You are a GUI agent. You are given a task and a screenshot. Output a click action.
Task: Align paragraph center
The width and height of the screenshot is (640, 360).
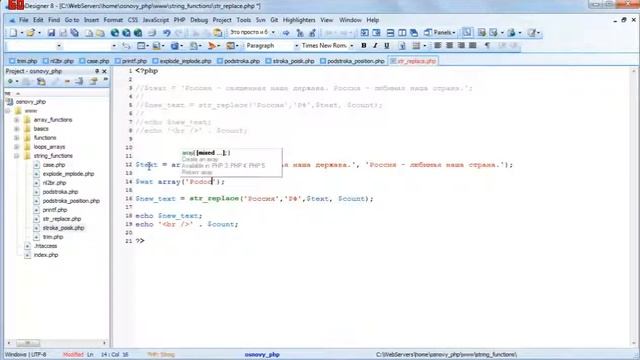[449, 46]
